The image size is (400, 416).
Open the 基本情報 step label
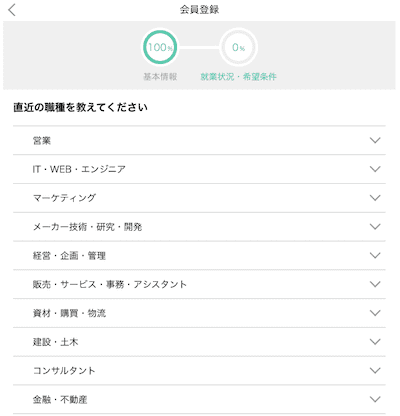point(160,77)
